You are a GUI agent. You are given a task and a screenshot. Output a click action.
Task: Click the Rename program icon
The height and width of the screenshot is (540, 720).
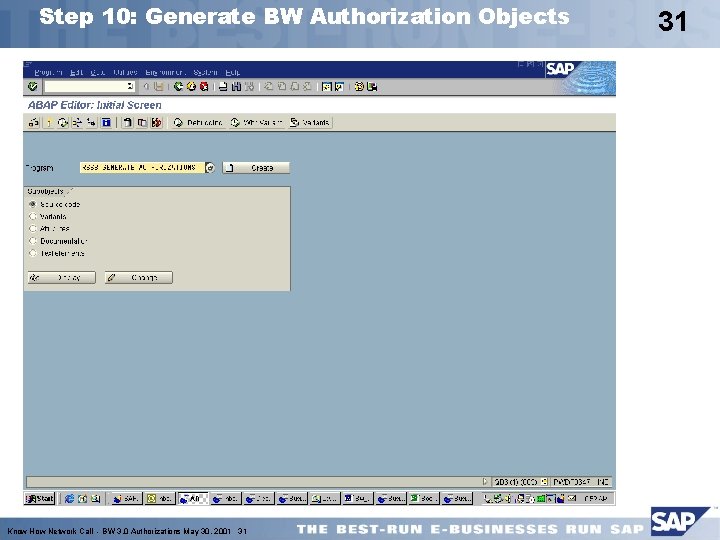tap(157, 123)
